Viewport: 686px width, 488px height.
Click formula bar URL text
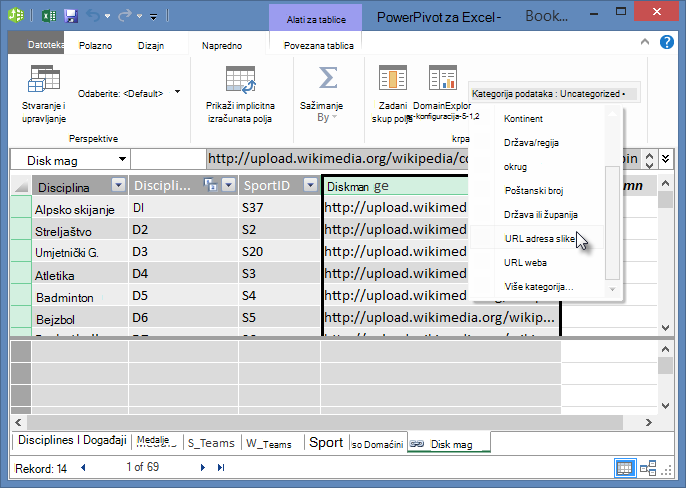338,158
